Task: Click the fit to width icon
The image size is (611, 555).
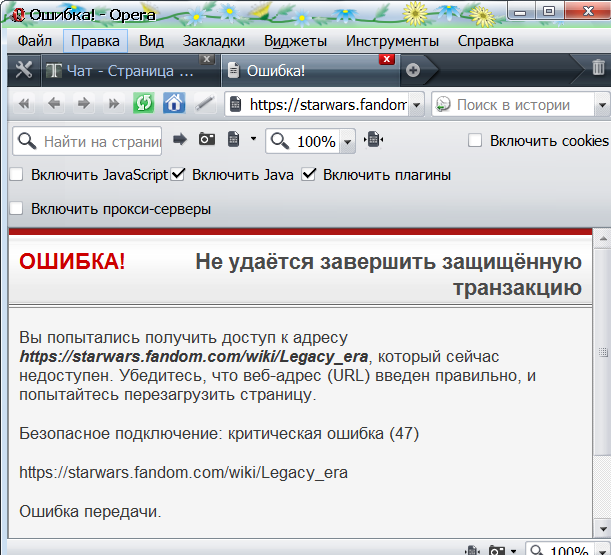Action: [x=373, y=140]
